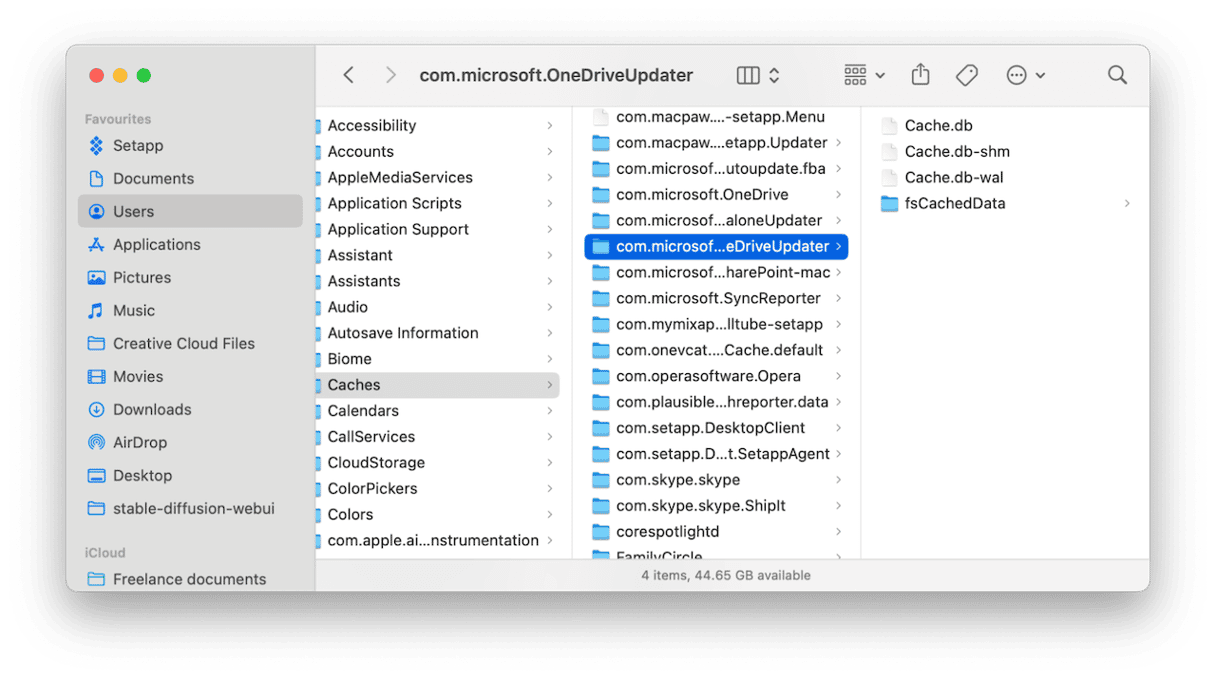Image resolution: width=1216 pixels, height=679 pixels.
Task: Open a new search with the magnifying glass icon
Action: [x=1117, y=74]
